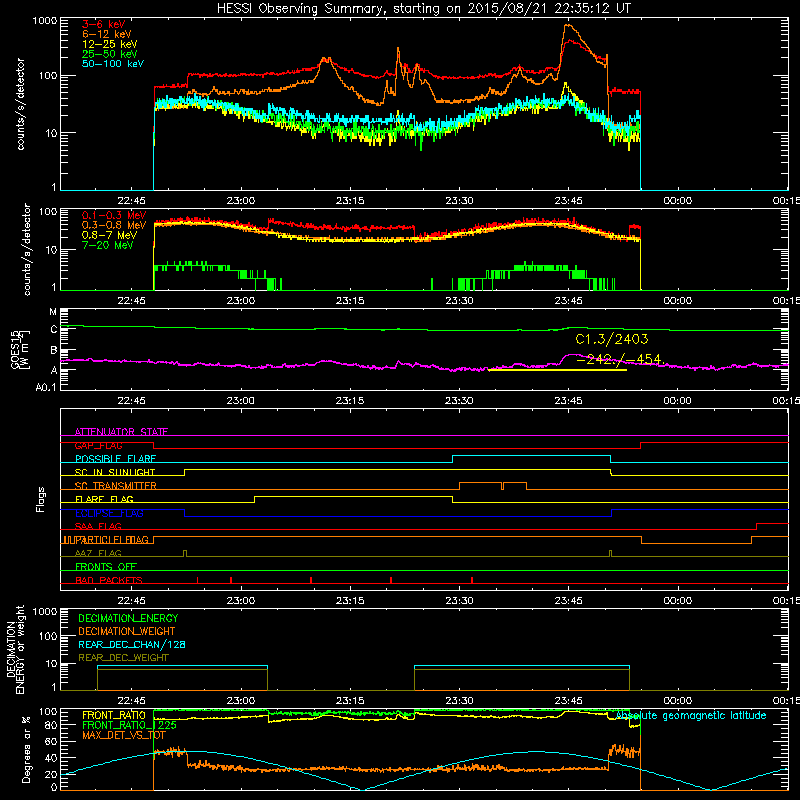Select the ECLIPSE_FLAG label
The height and width of the screenshot is (800, 800).
(x=109, y=513)
